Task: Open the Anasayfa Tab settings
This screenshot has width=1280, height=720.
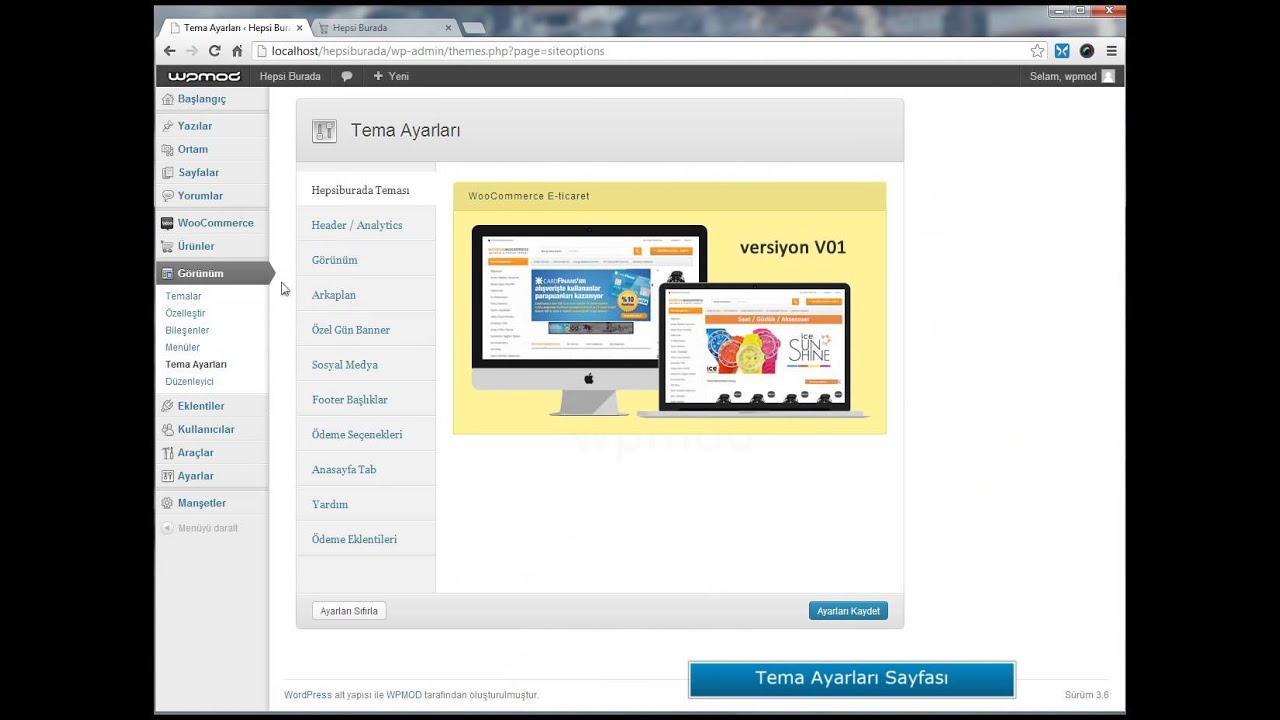Action: pos(366,470)
